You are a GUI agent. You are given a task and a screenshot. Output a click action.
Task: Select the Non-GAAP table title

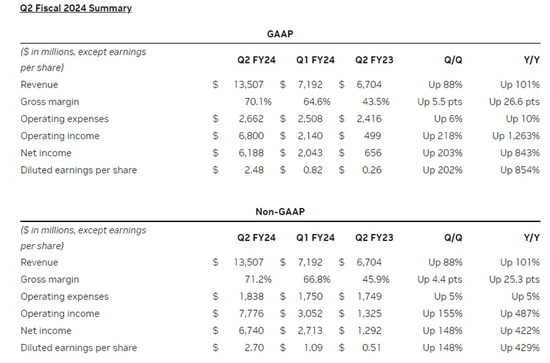tap(280, 212)
